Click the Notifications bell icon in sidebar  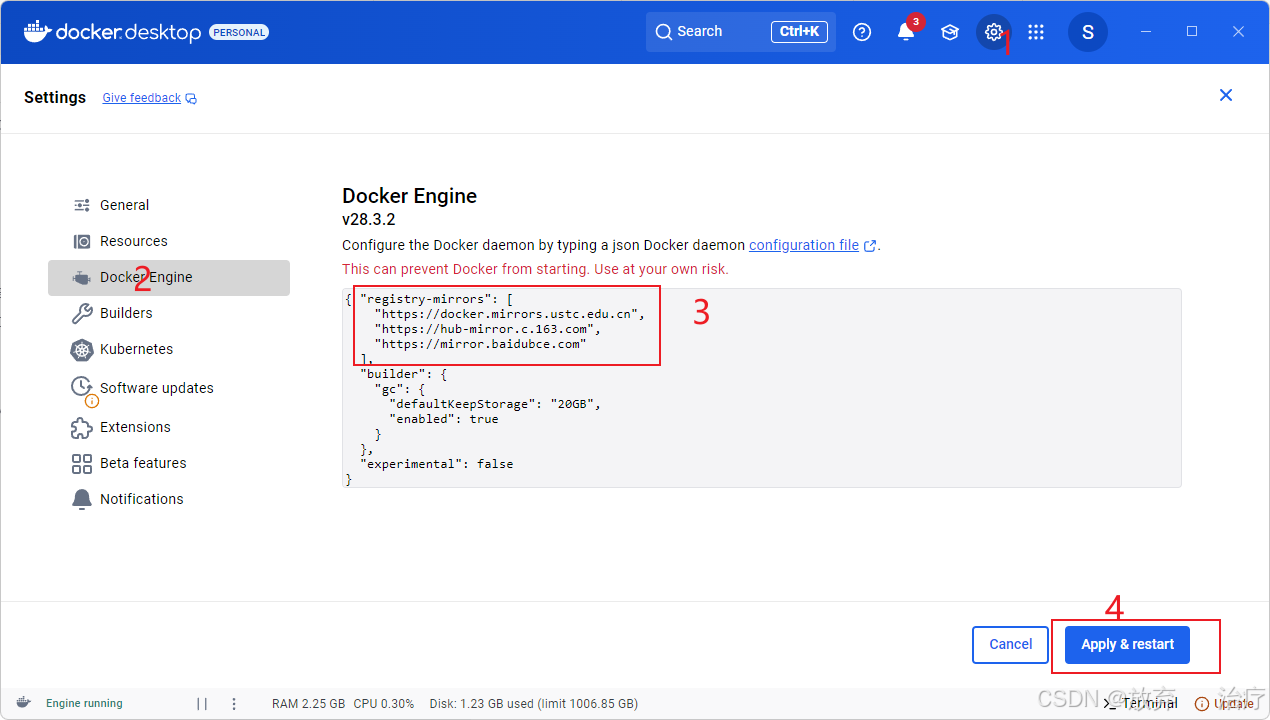point(82,500)
